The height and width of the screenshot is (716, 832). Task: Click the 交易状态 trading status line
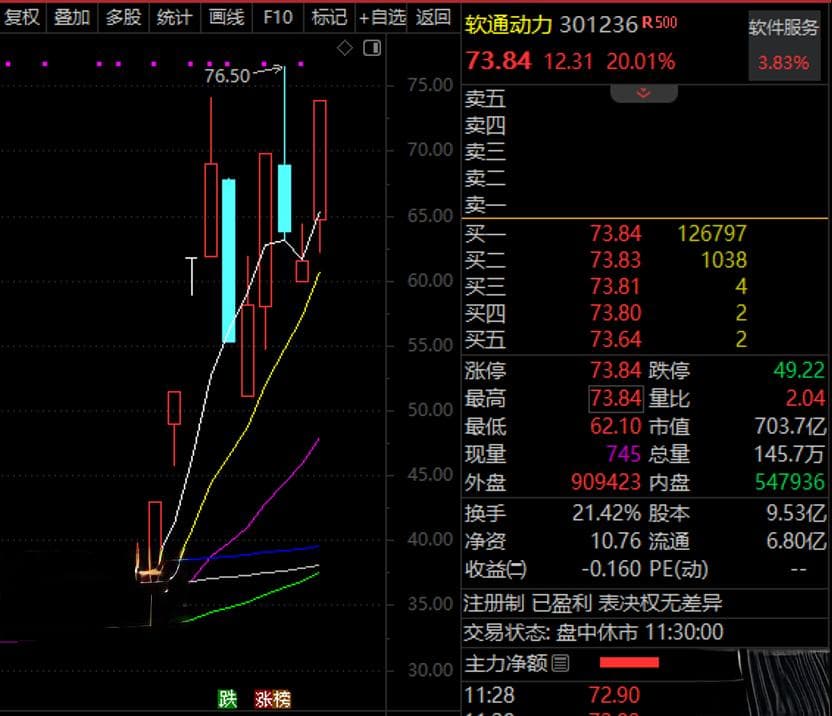pos(593,633)
